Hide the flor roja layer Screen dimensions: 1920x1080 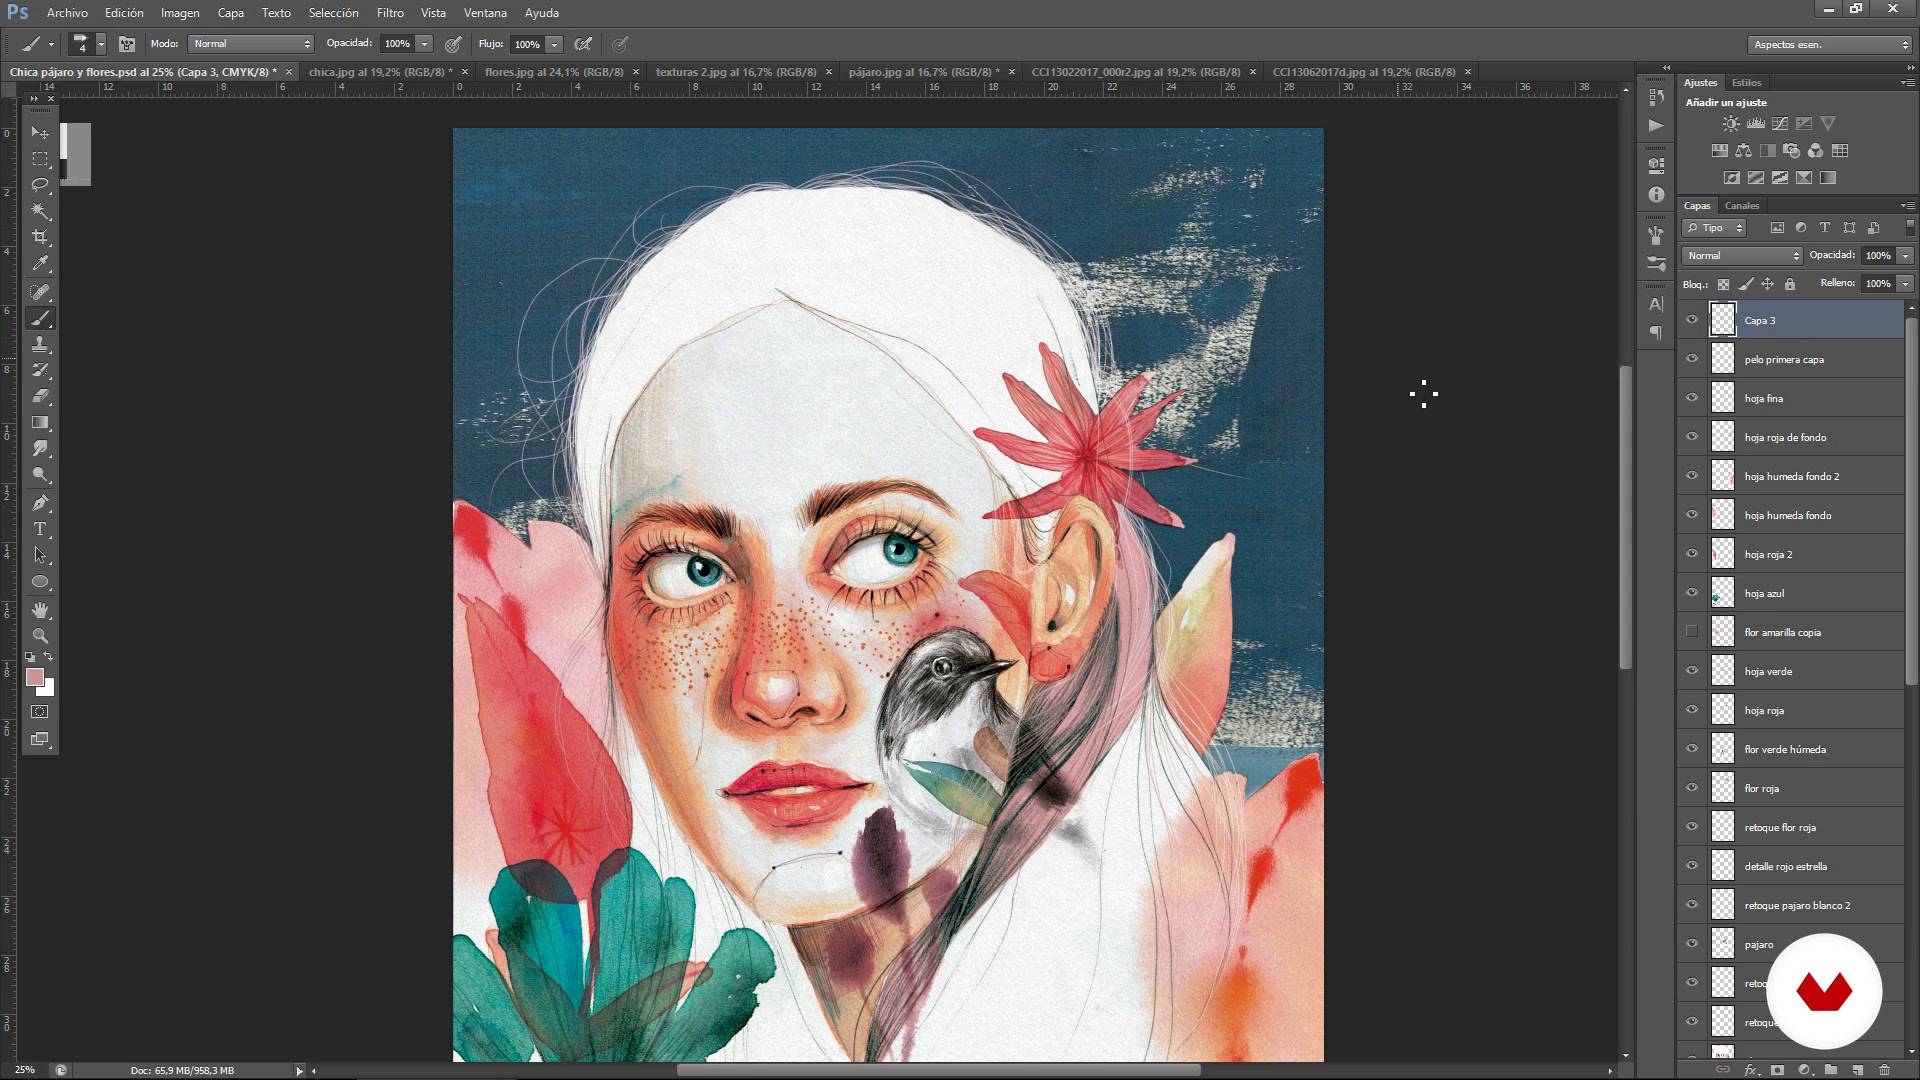tap(1692, 788)
